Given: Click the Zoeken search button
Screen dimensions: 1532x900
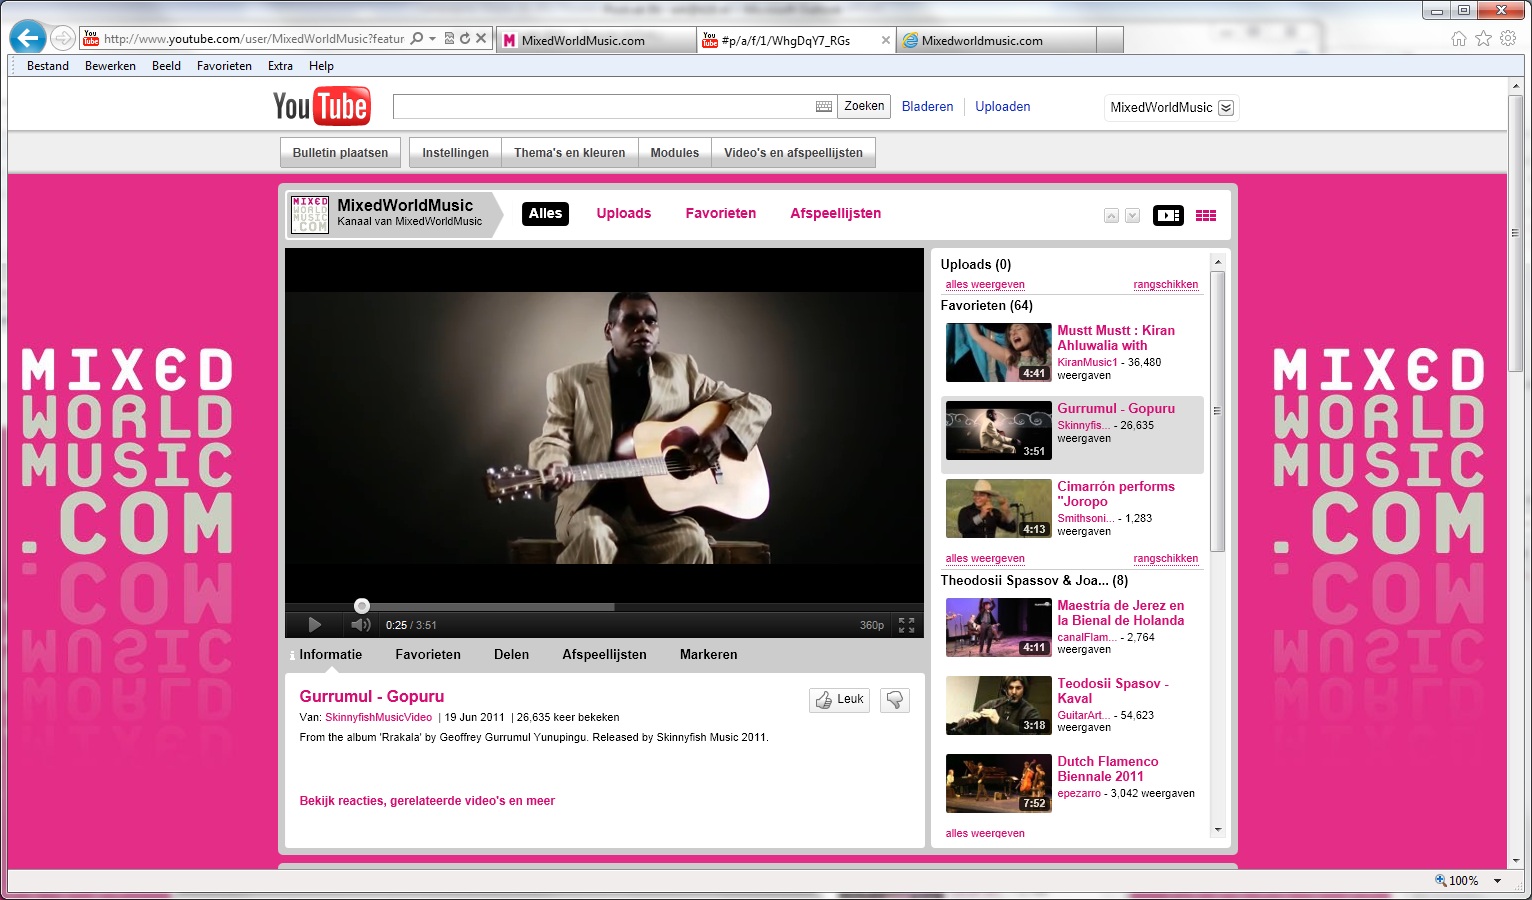Looking at the screenshot, I should tap(864, 106).
